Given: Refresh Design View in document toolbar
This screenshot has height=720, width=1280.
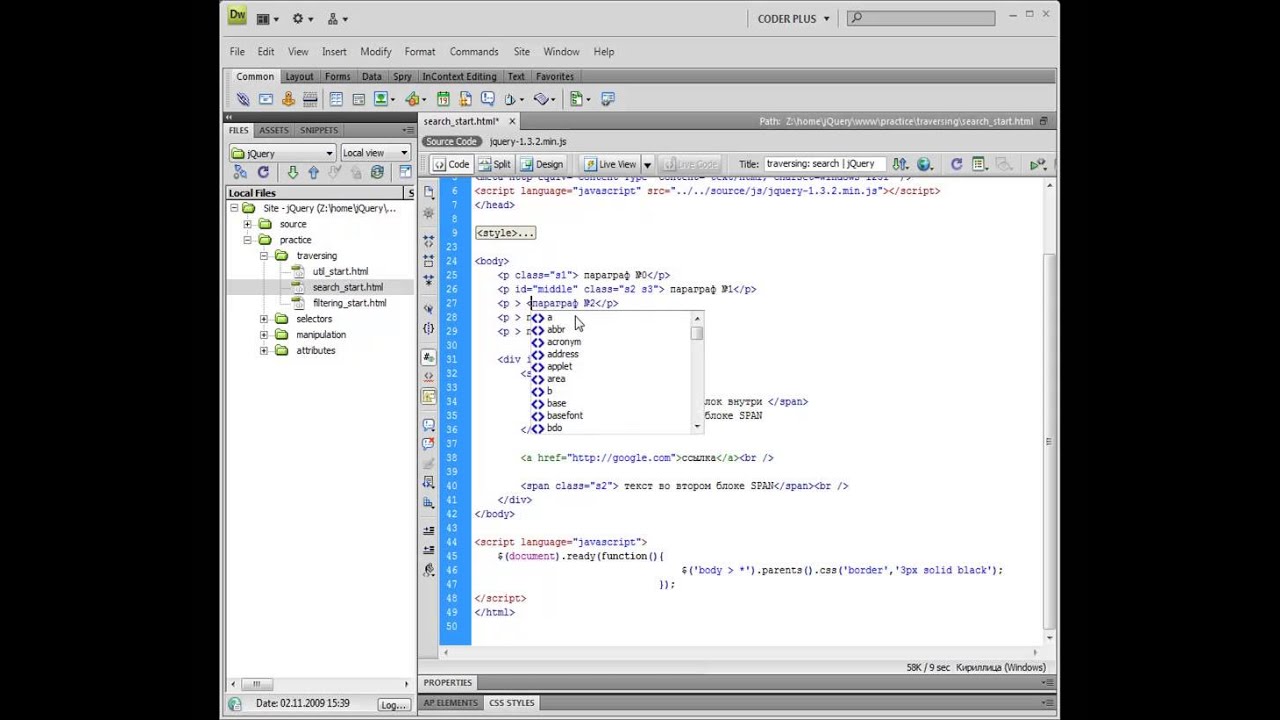Looking at the screenshot, I should (x=956, y=164).
